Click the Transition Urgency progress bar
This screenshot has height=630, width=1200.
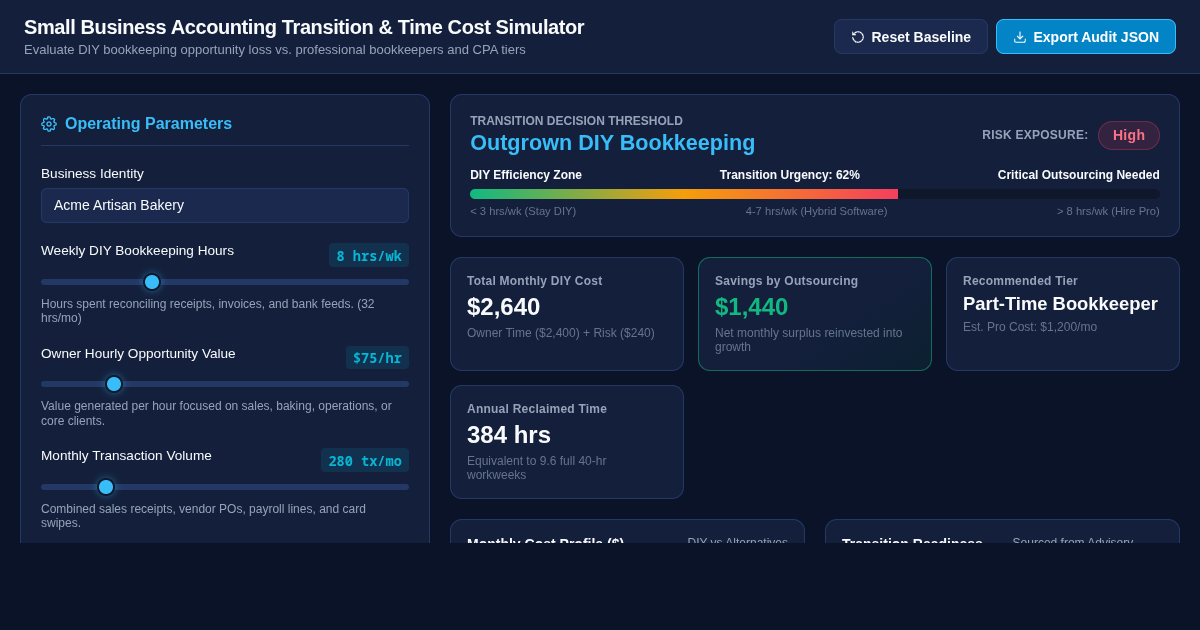point(815,194)
